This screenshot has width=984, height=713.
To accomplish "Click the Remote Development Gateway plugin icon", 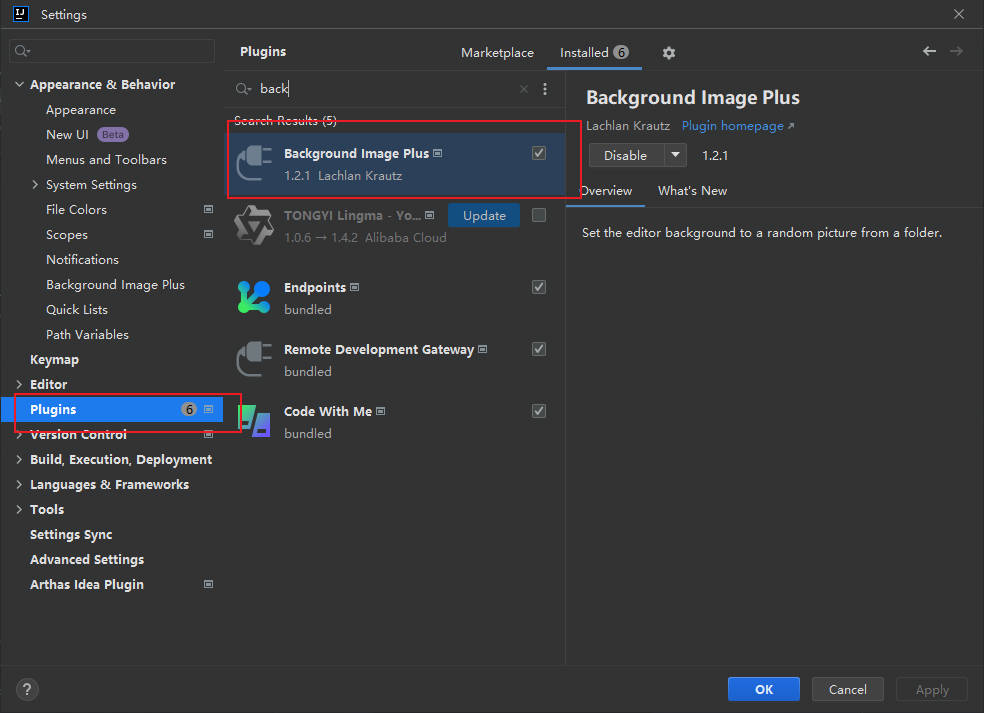I will pyautogui.click(x=254, y=359).
